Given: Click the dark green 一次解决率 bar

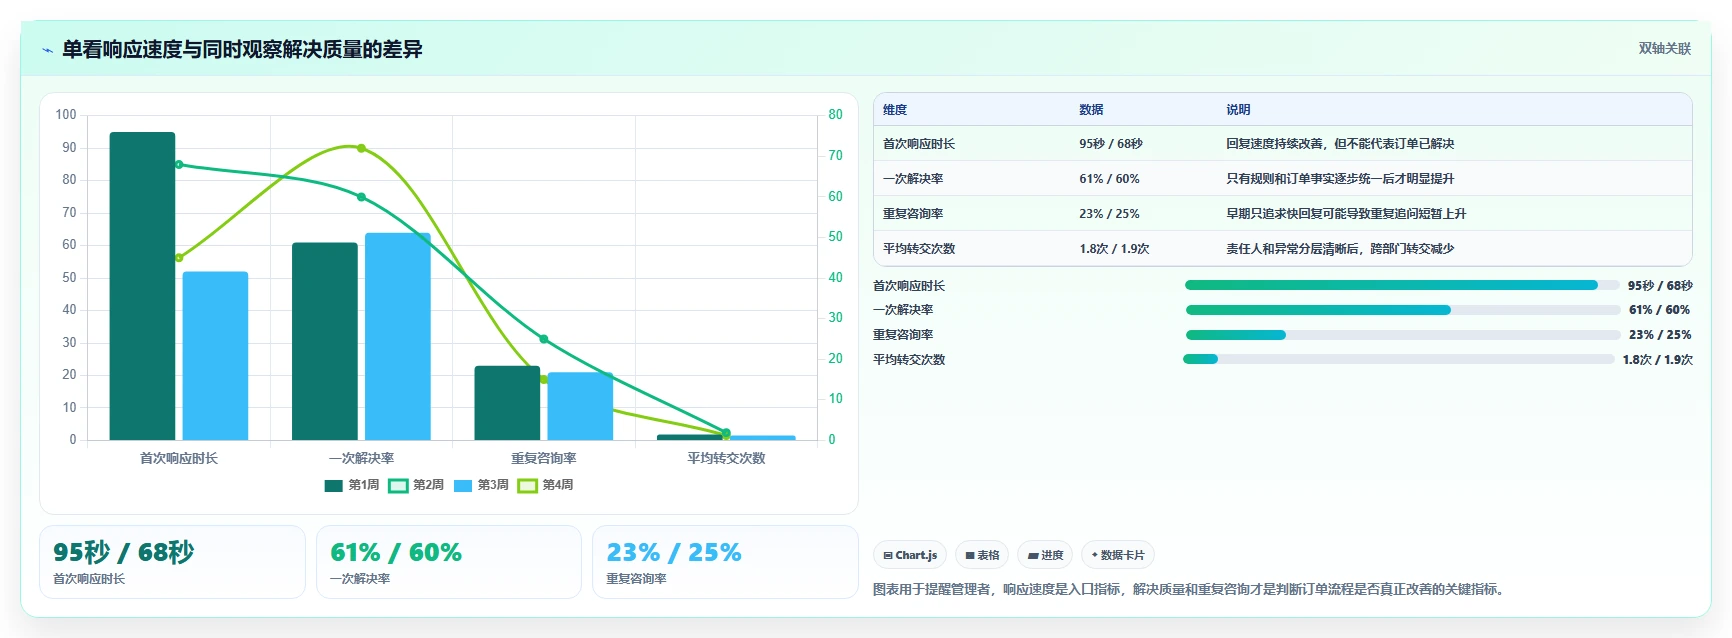Looking at the screenshot, I should (325, 341).
